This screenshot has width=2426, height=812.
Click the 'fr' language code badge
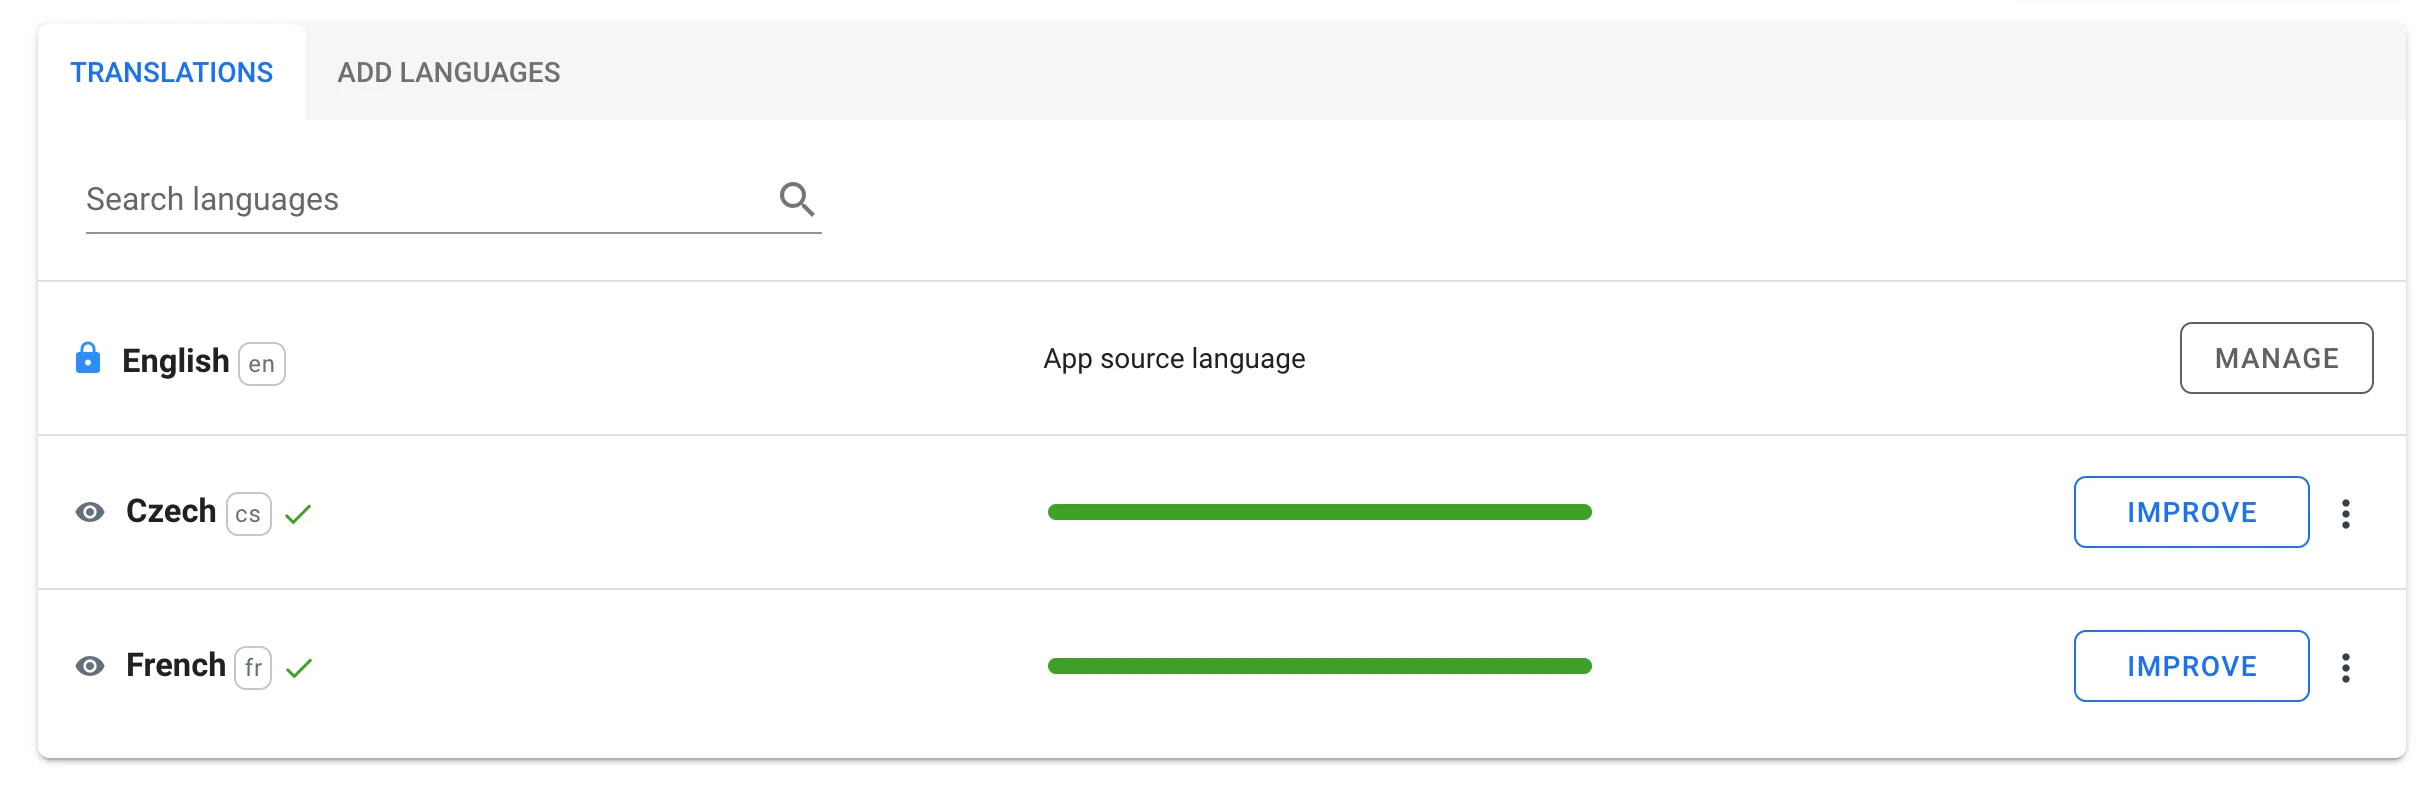click(x=253, y=668)
